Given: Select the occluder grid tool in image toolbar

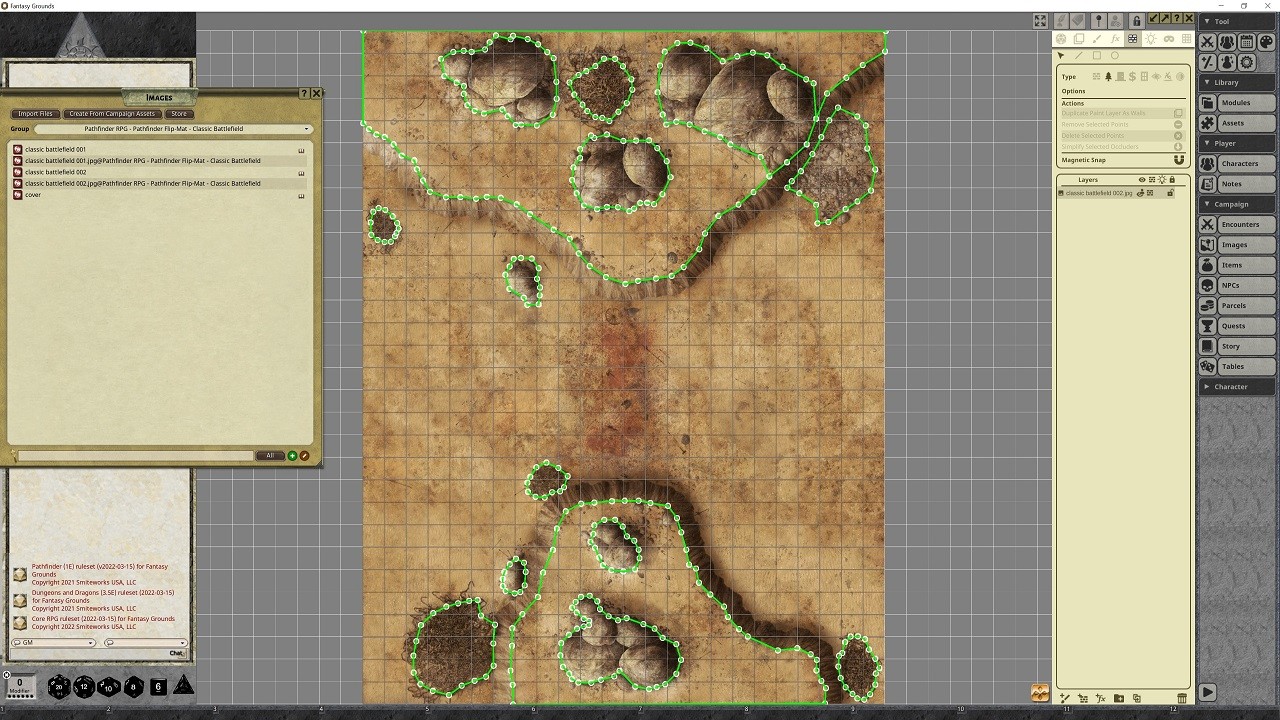Looking at the screenshot, I should pyautogui.click(x=1133, y=39).
